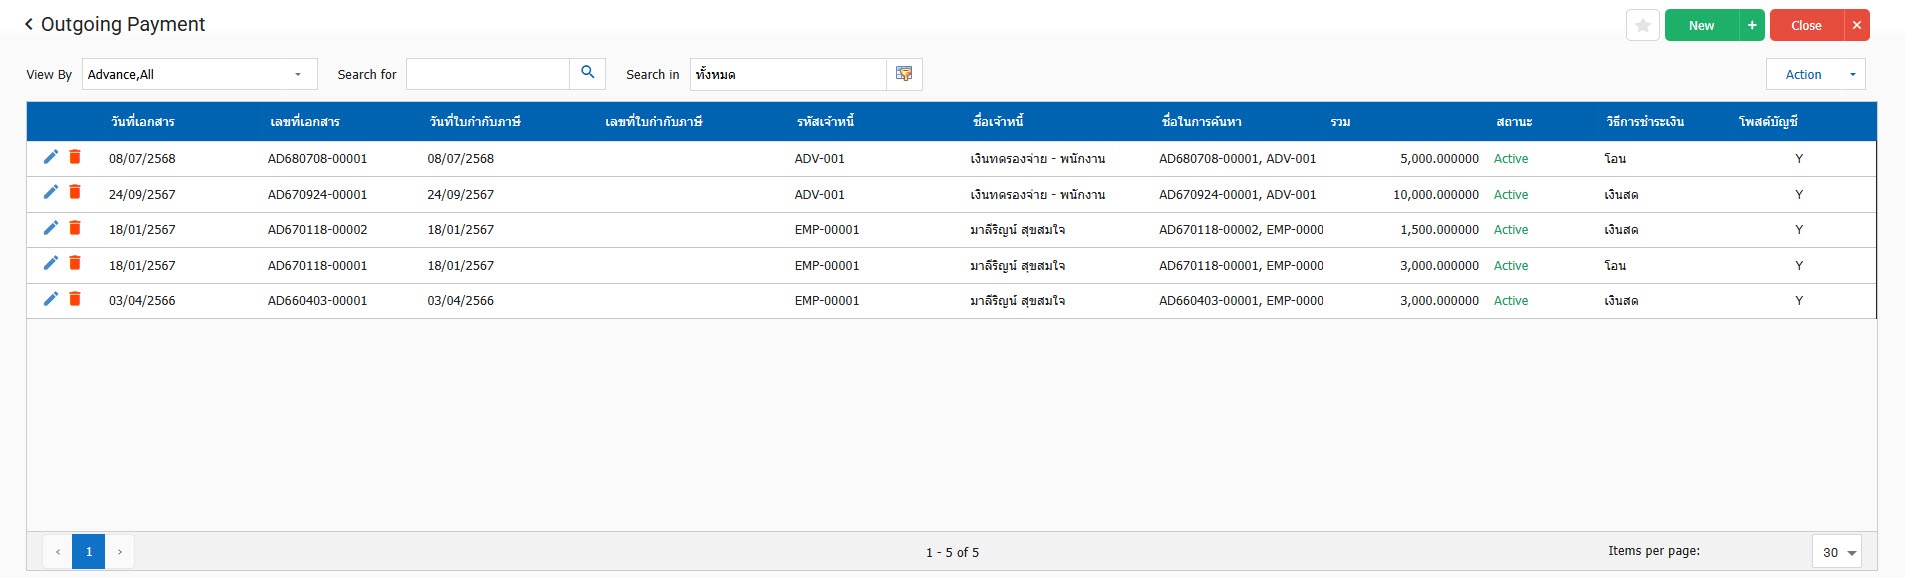Click the New button

tap(1701, 25)
